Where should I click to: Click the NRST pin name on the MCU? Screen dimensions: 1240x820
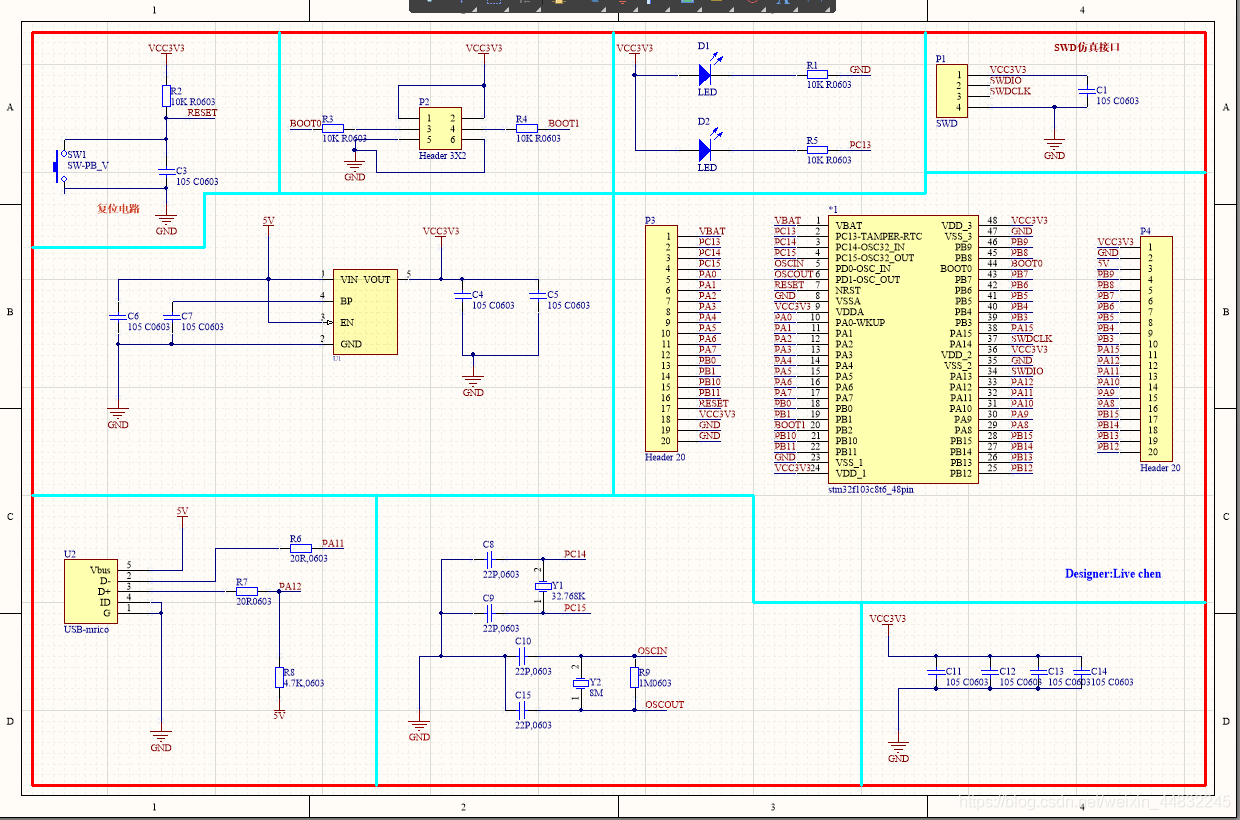(848, 290)
